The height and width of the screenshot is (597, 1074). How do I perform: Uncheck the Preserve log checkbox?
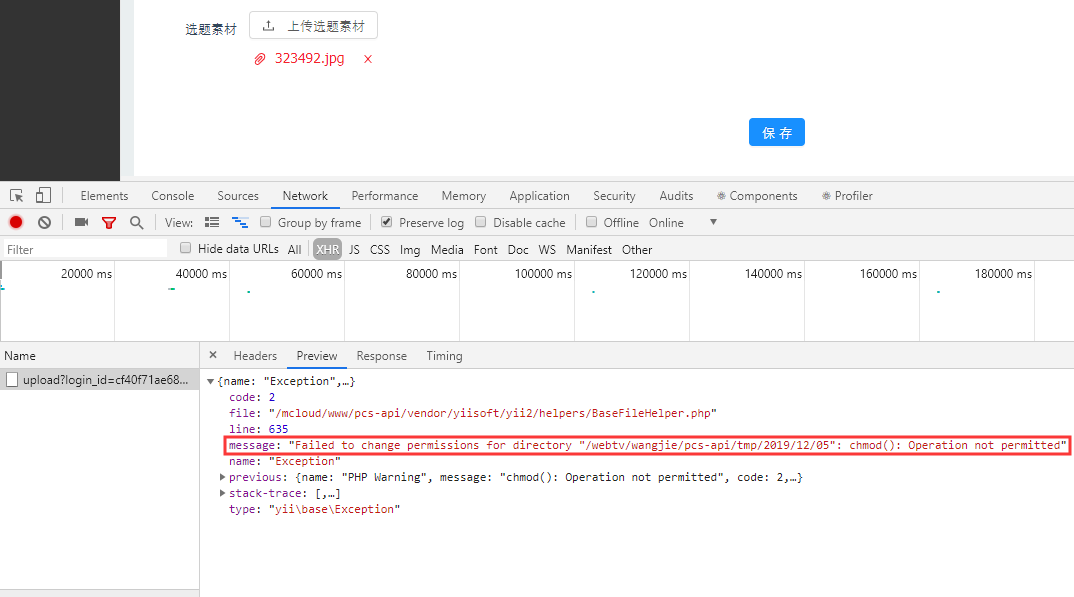[x=387, y=222]
